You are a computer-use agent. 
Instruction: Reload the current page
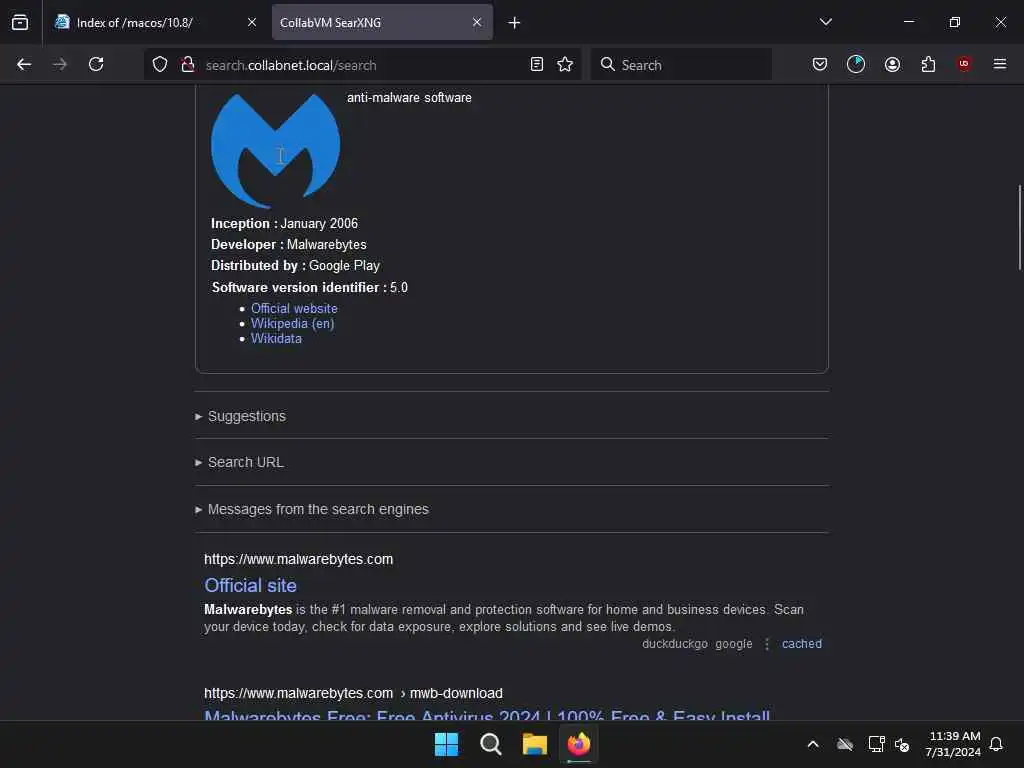pos(96,64)
